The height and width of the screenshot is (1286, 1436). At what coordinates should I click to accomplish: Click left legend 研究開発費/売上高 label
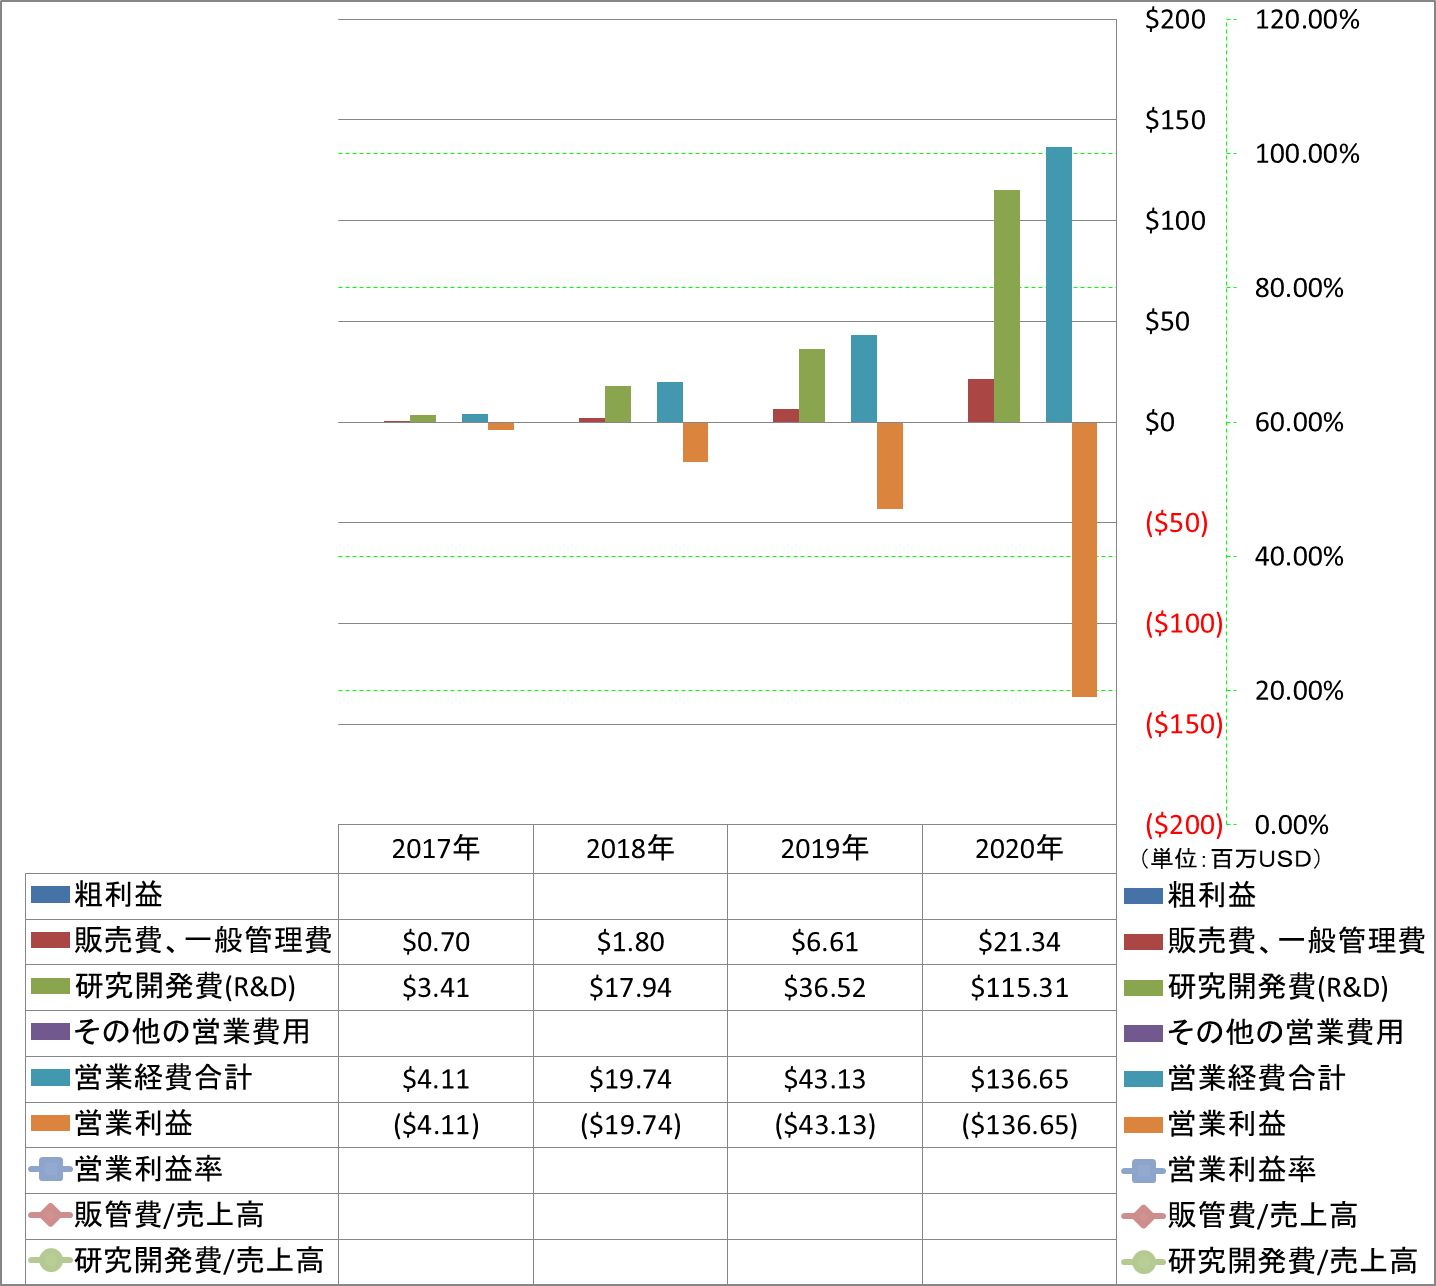(199, 1261)
